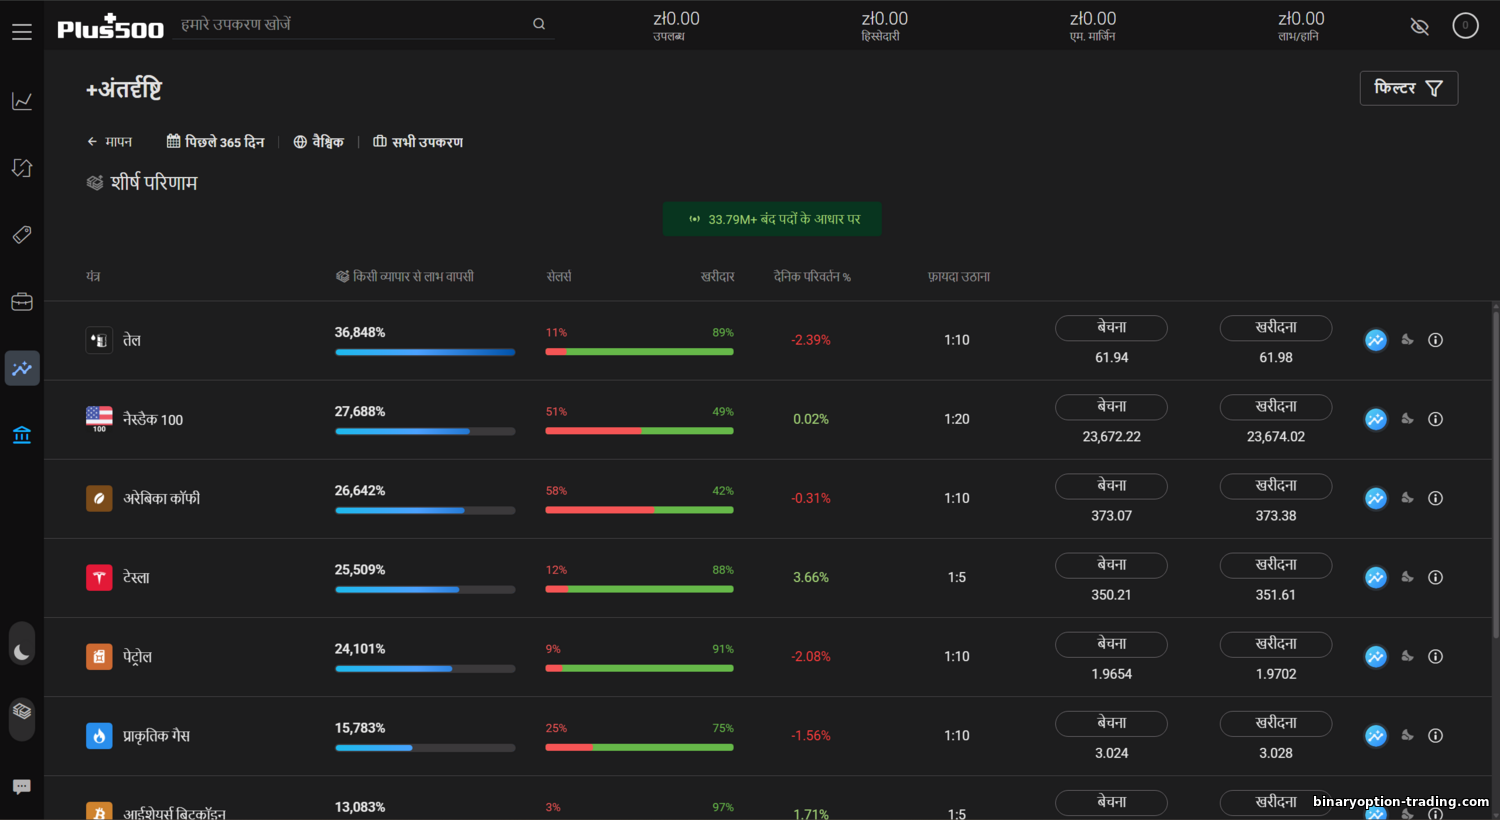This screenshot has width=1500, height=820.
Task: Click the briefcase portfolio icon in the sidebar
Action: pos(22,302)
